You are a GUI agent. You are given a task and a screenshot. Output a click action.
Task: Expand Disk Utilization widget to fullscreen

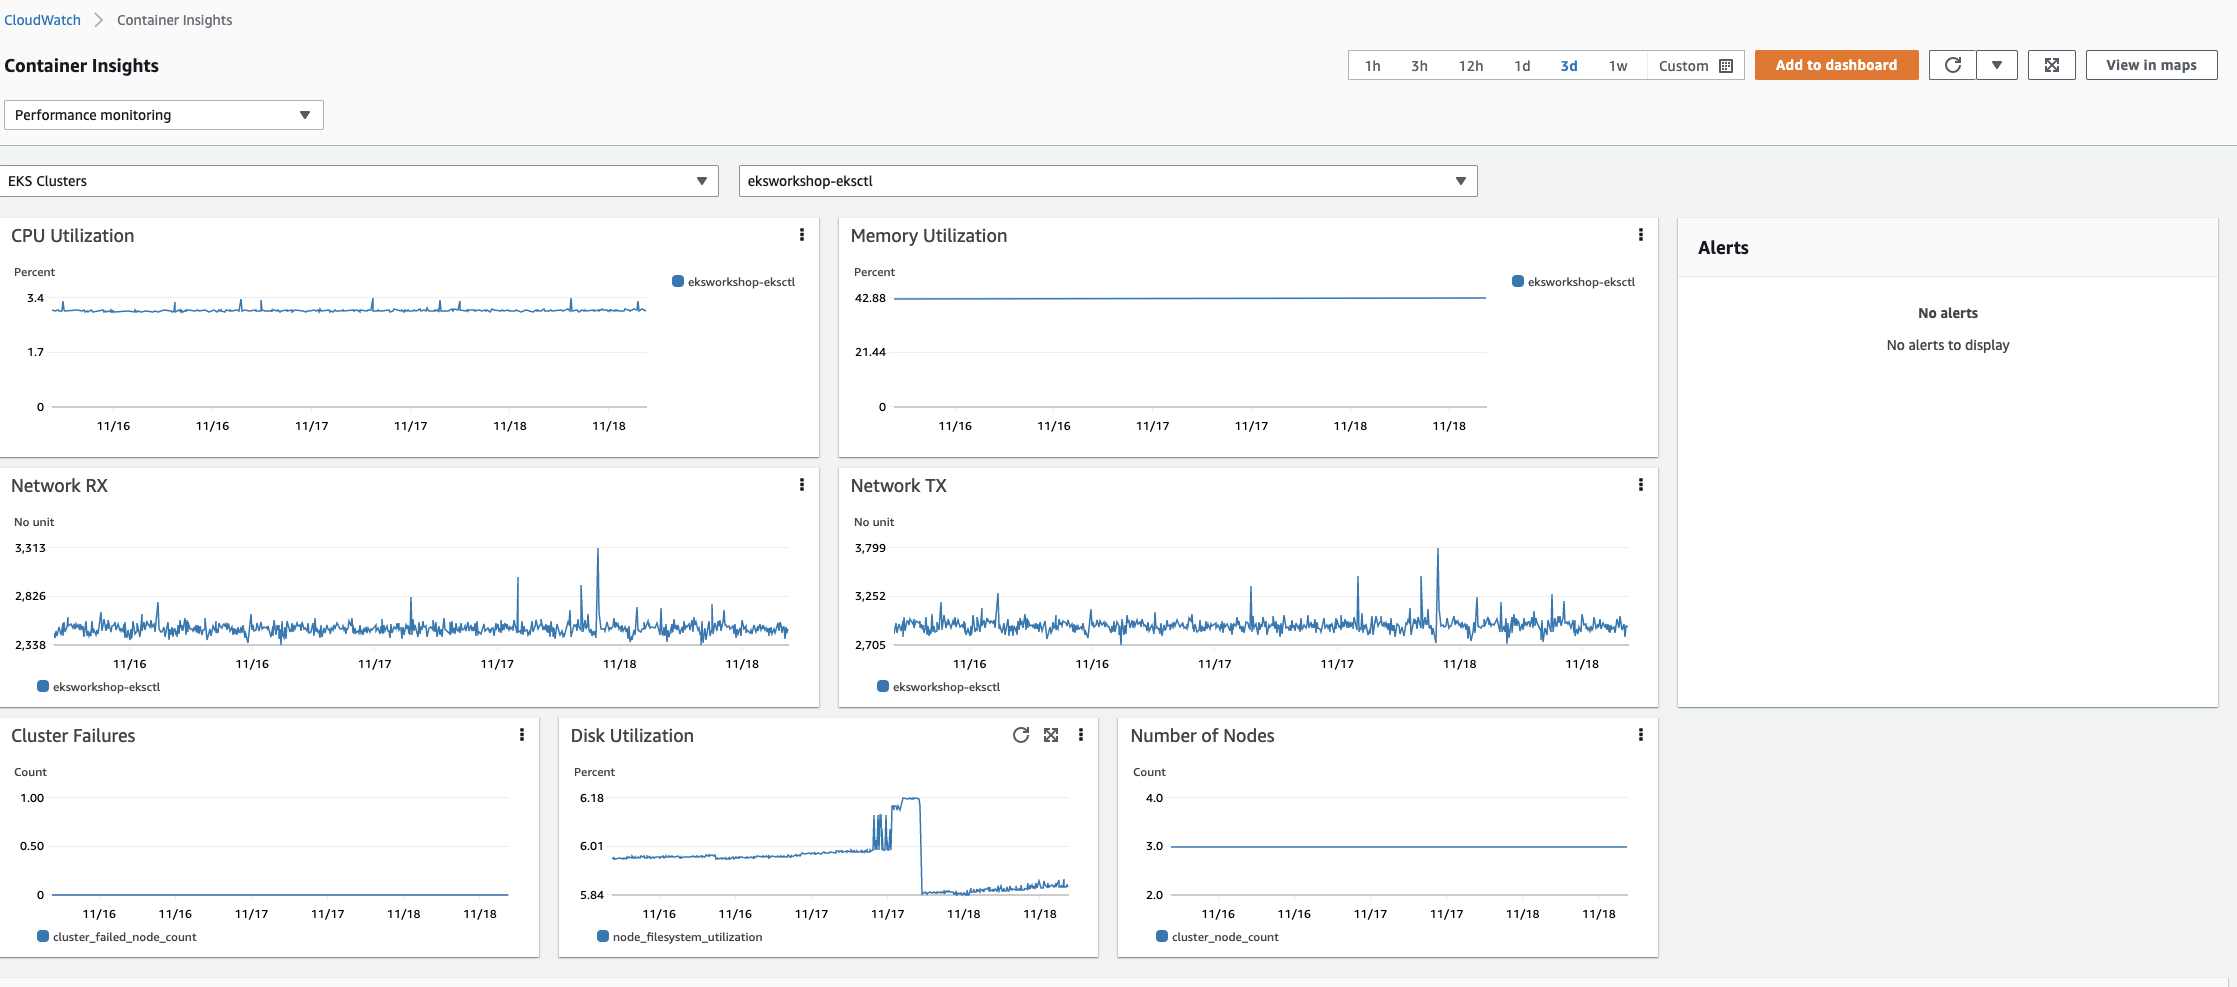click(1051, 735)
